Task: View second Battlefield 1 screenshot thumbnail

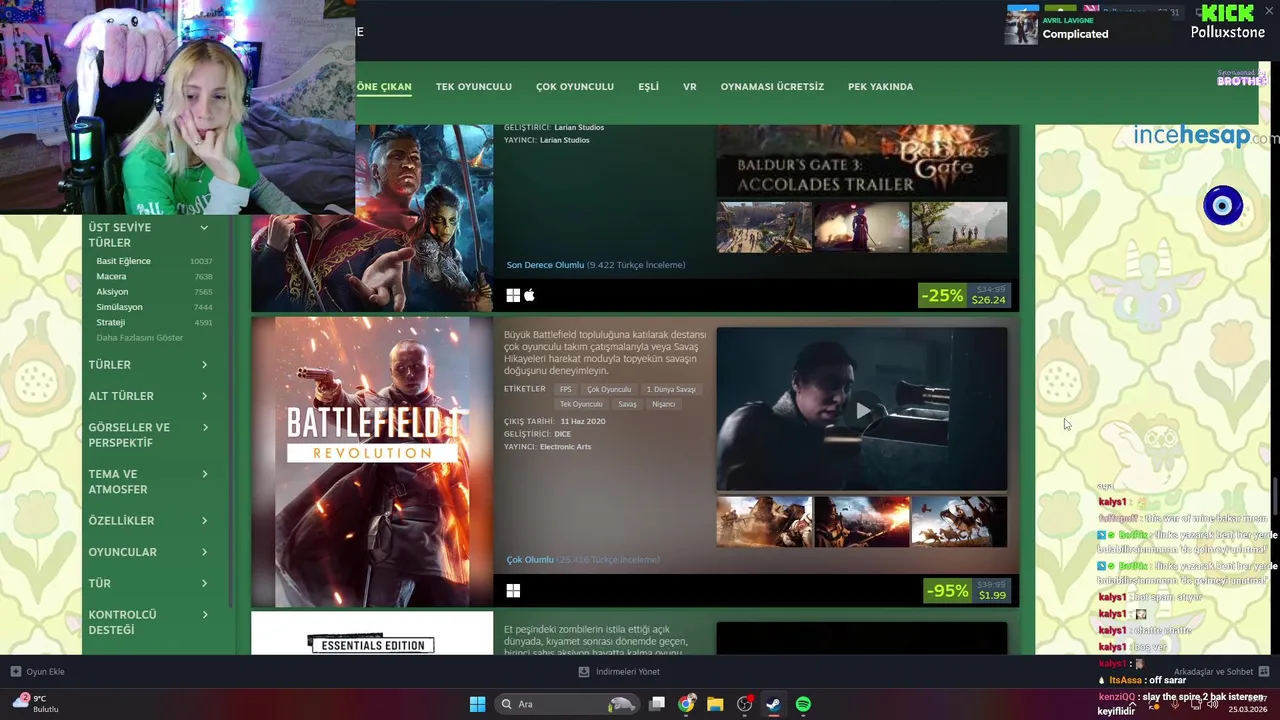Action: click(861, 521)
